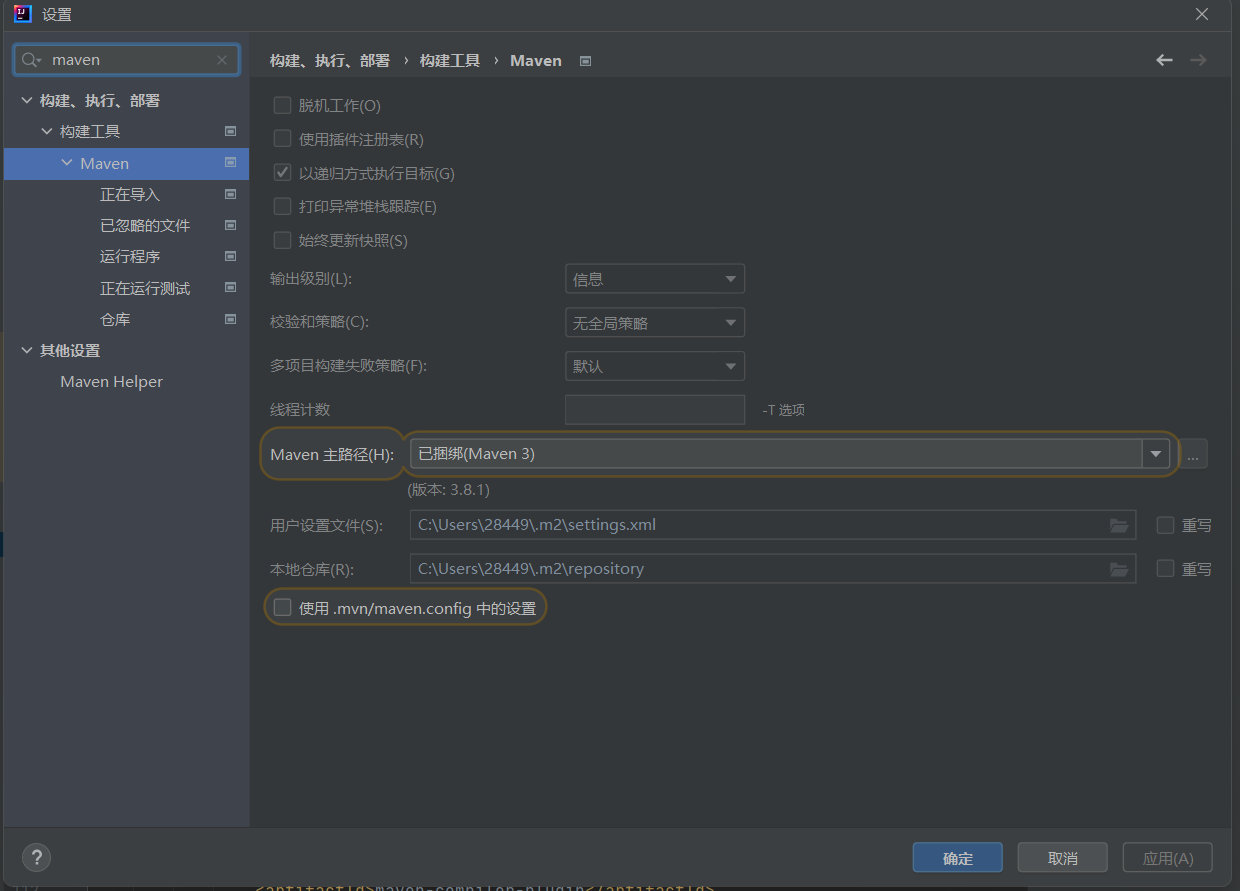Image resolution: width=1240 pixels, height=891 pixels.
Task: Go forward using the right arrow icon
Action: (1198, 60)
